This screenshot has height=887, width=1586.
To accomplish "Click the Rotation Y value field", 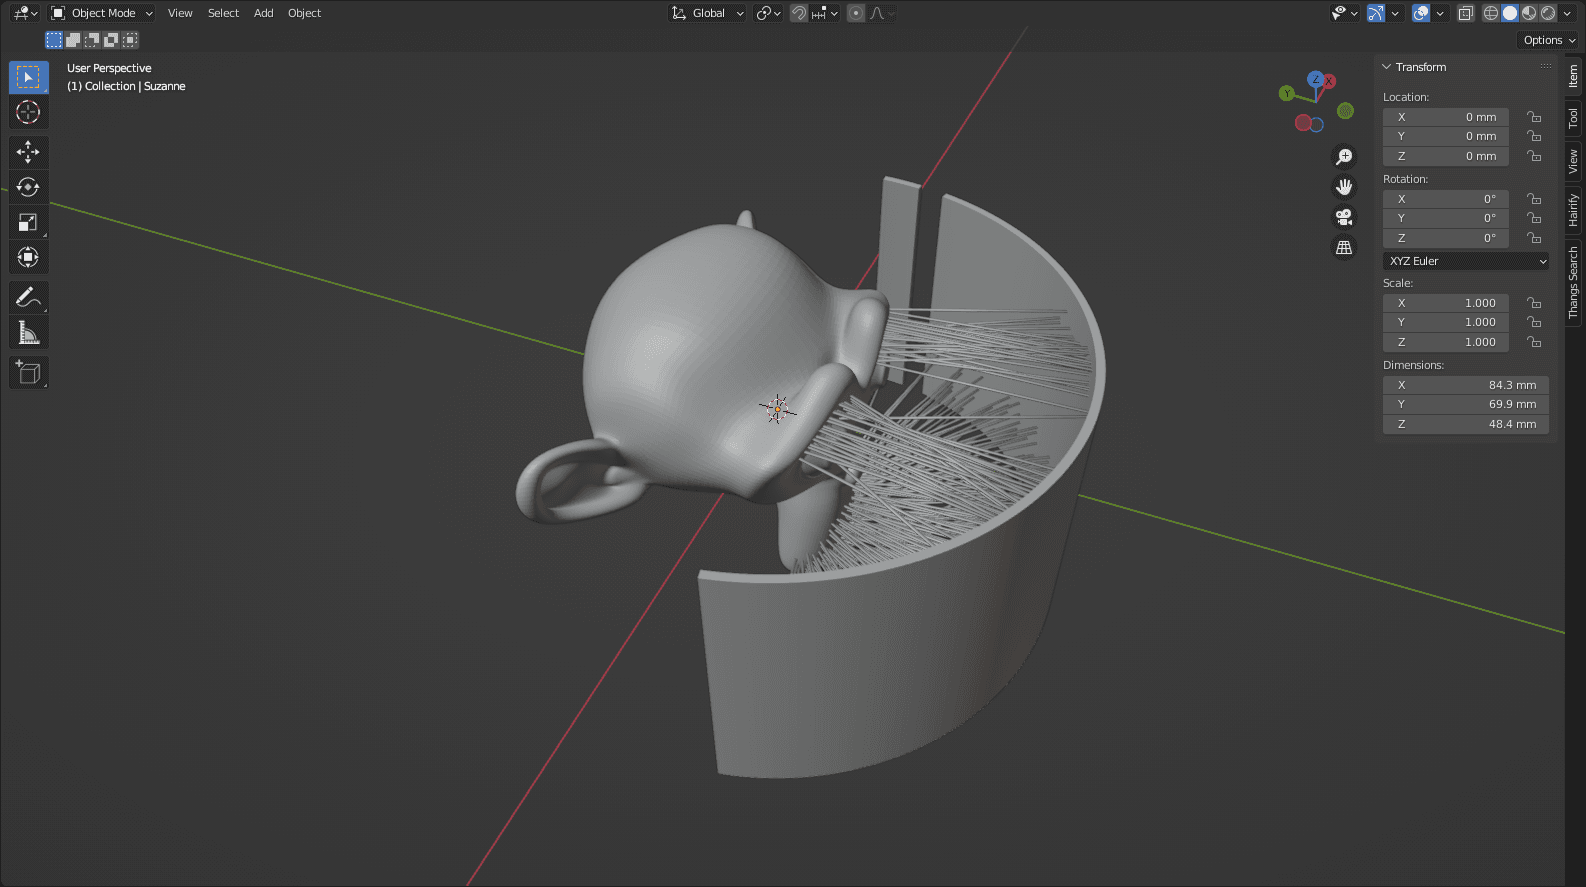I will click(x=1445, y=218).
